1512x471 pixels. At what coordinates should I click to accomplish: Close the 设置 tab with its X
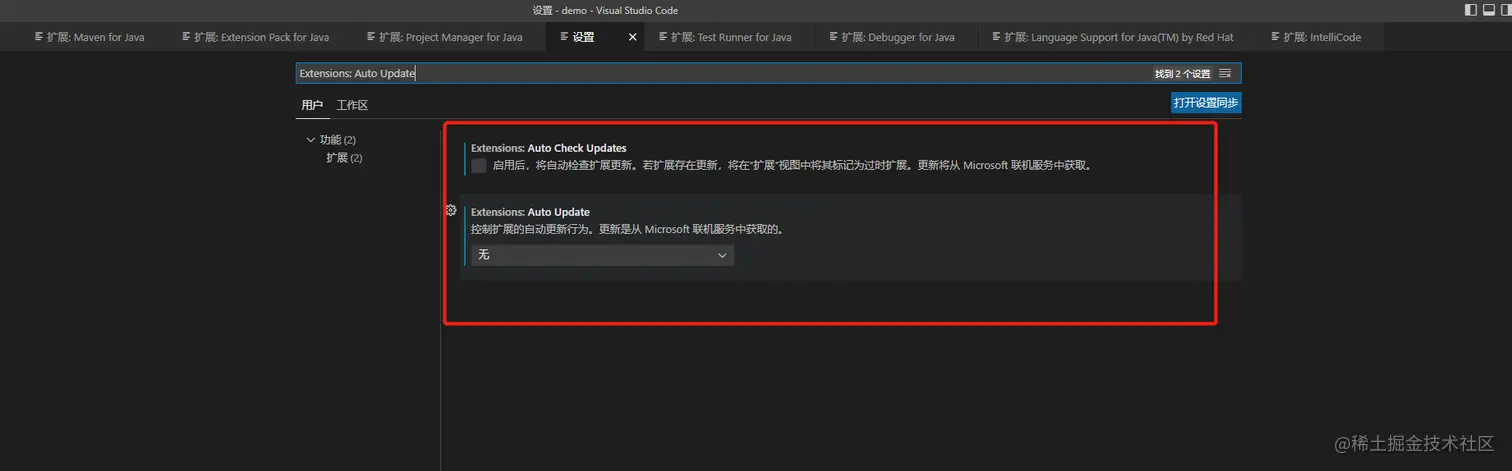632,37
